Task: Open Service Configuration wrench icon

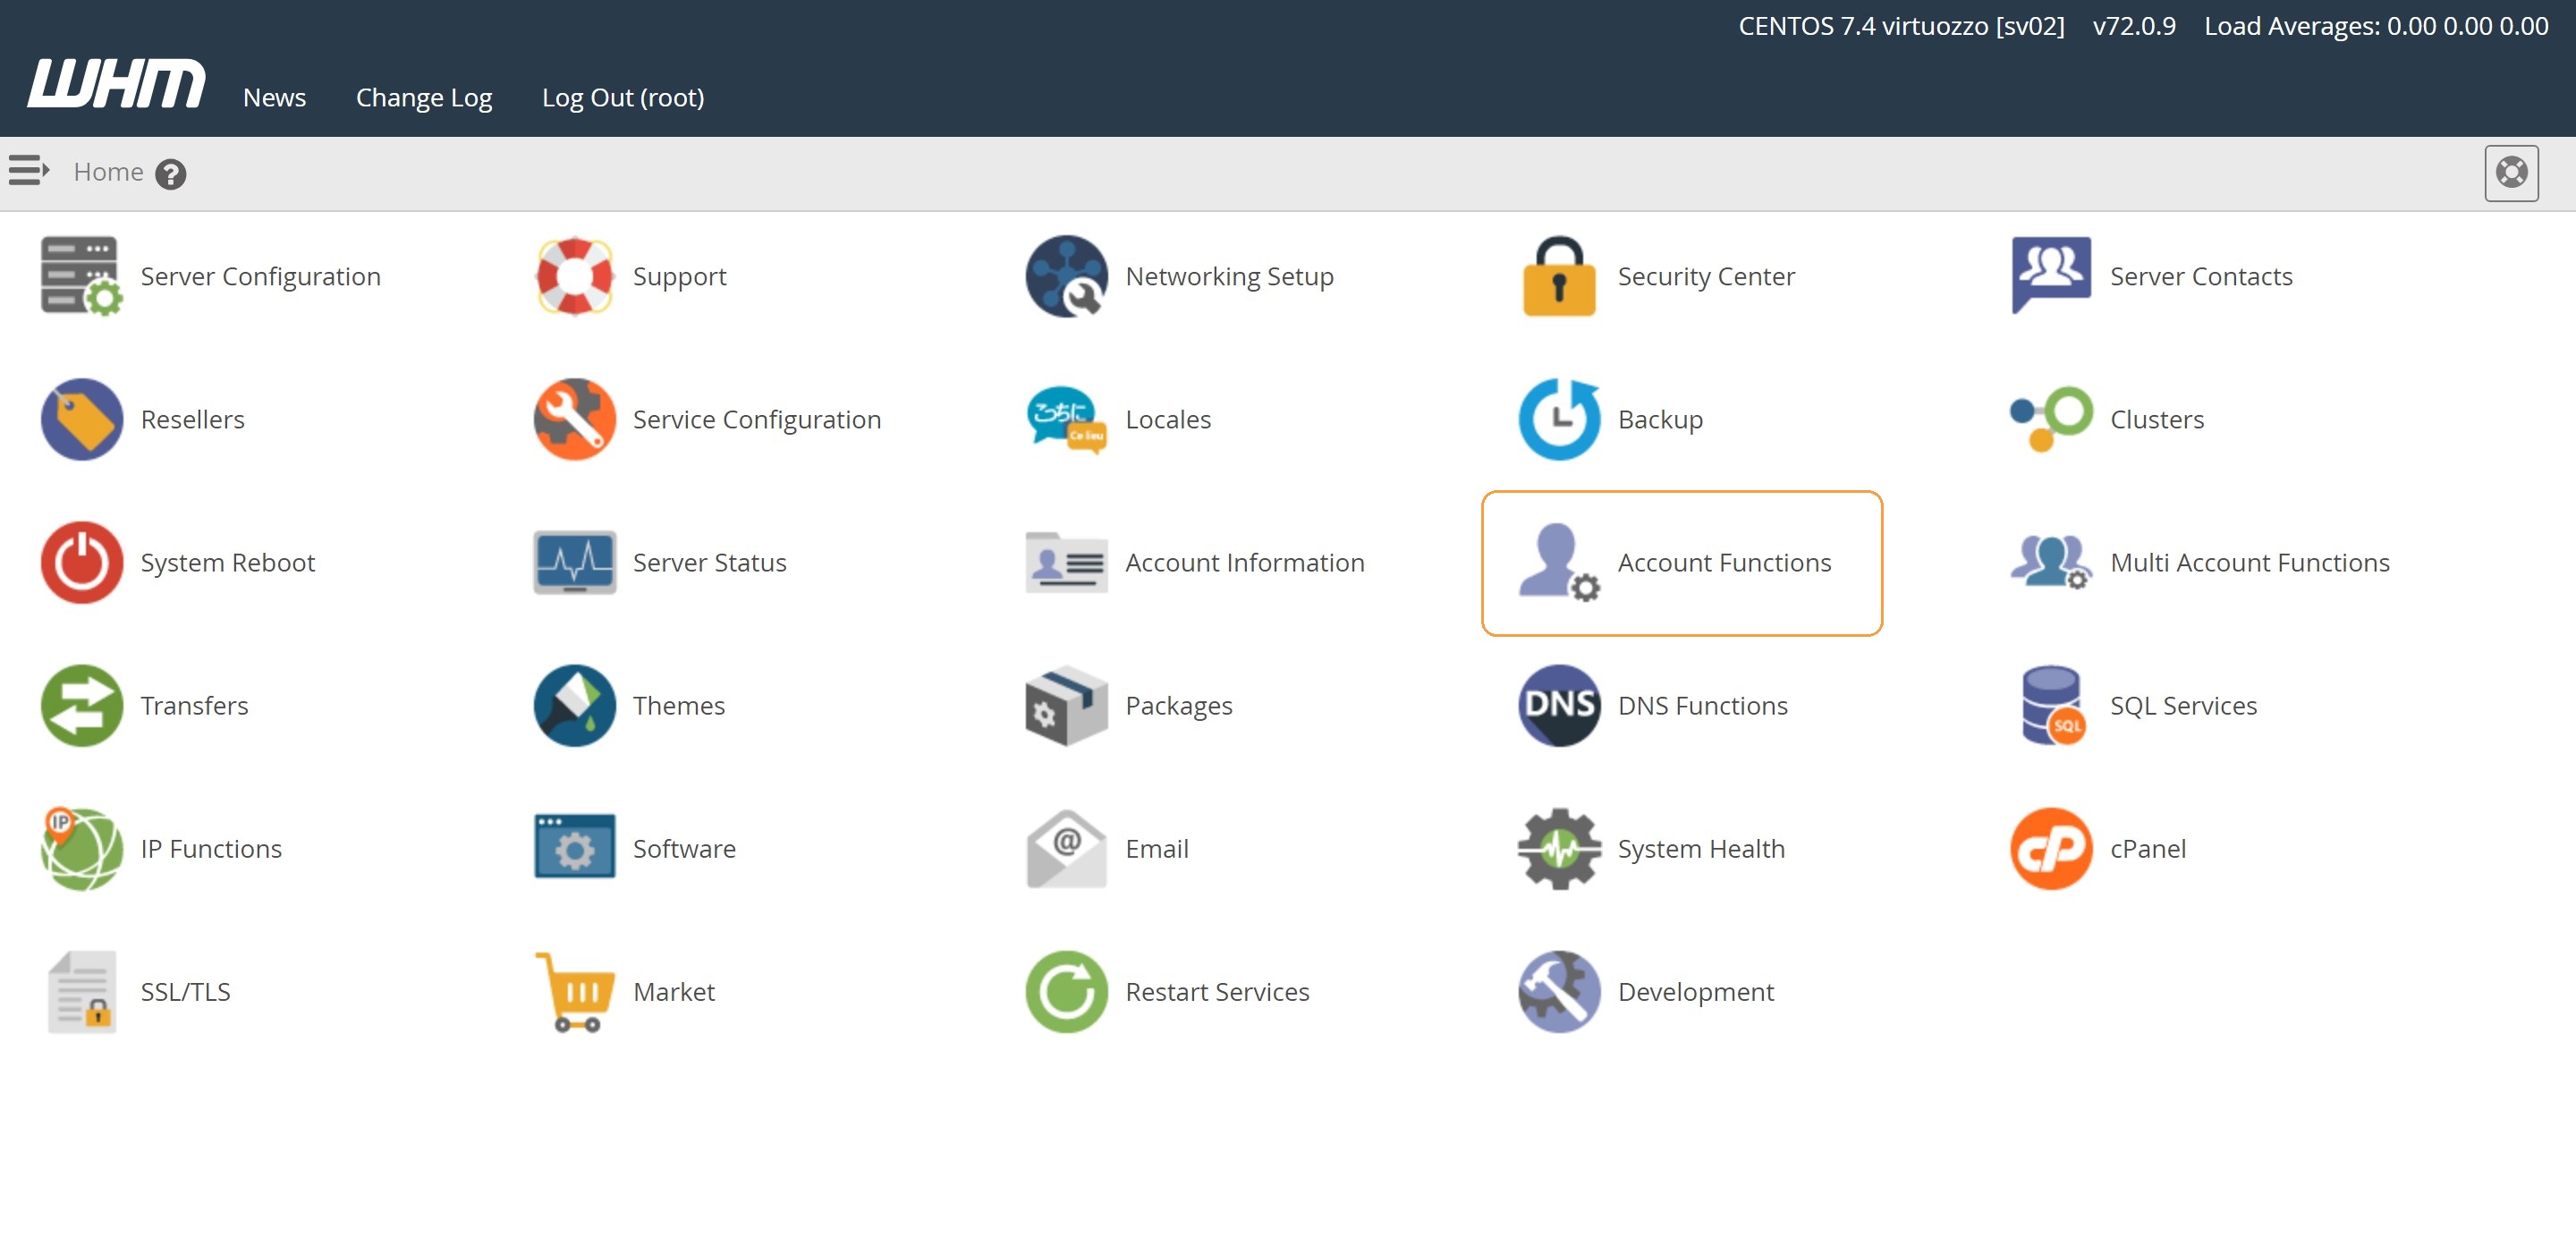Action: pos(574,419)
